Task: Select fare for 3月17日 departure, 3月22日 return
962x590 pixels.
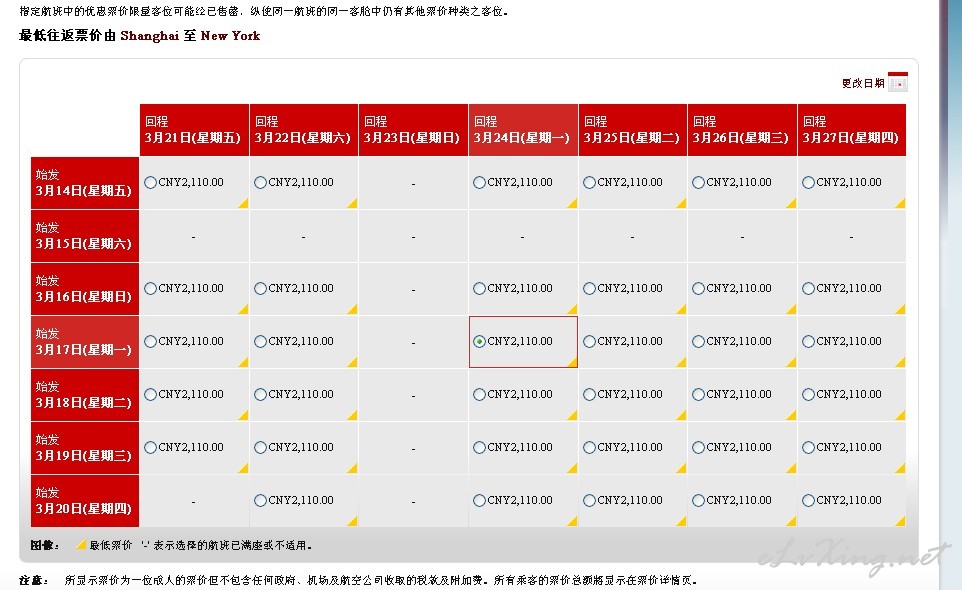Action: [260, 342]
